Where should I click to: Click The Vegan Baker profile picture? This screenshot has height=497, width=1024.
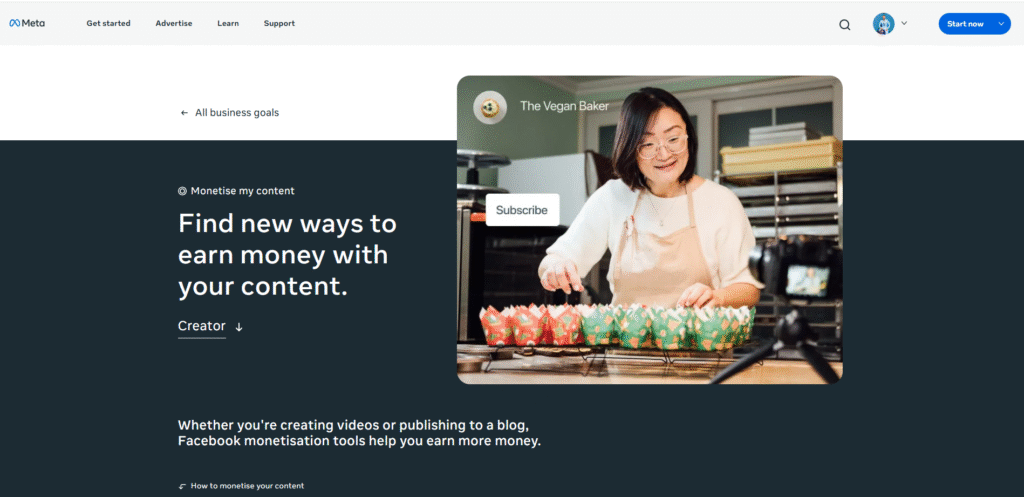coord(490,108)
